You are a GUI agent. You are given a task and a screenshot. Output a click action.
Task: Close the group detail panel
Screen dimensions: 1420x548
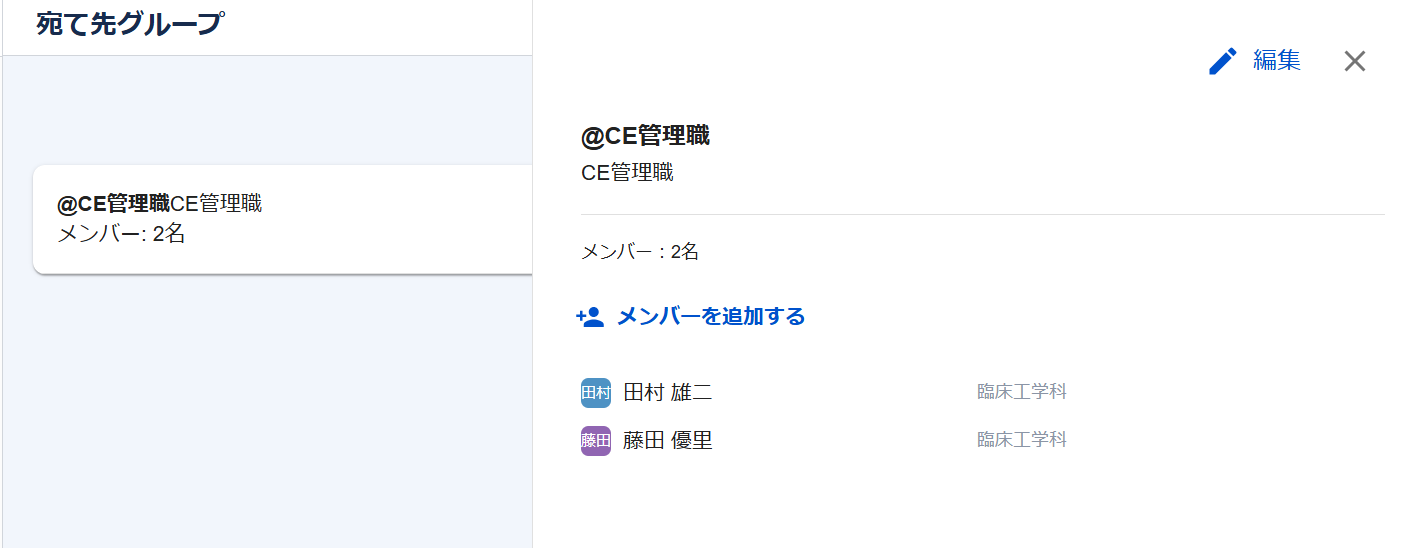click(x=1354, y=61)
